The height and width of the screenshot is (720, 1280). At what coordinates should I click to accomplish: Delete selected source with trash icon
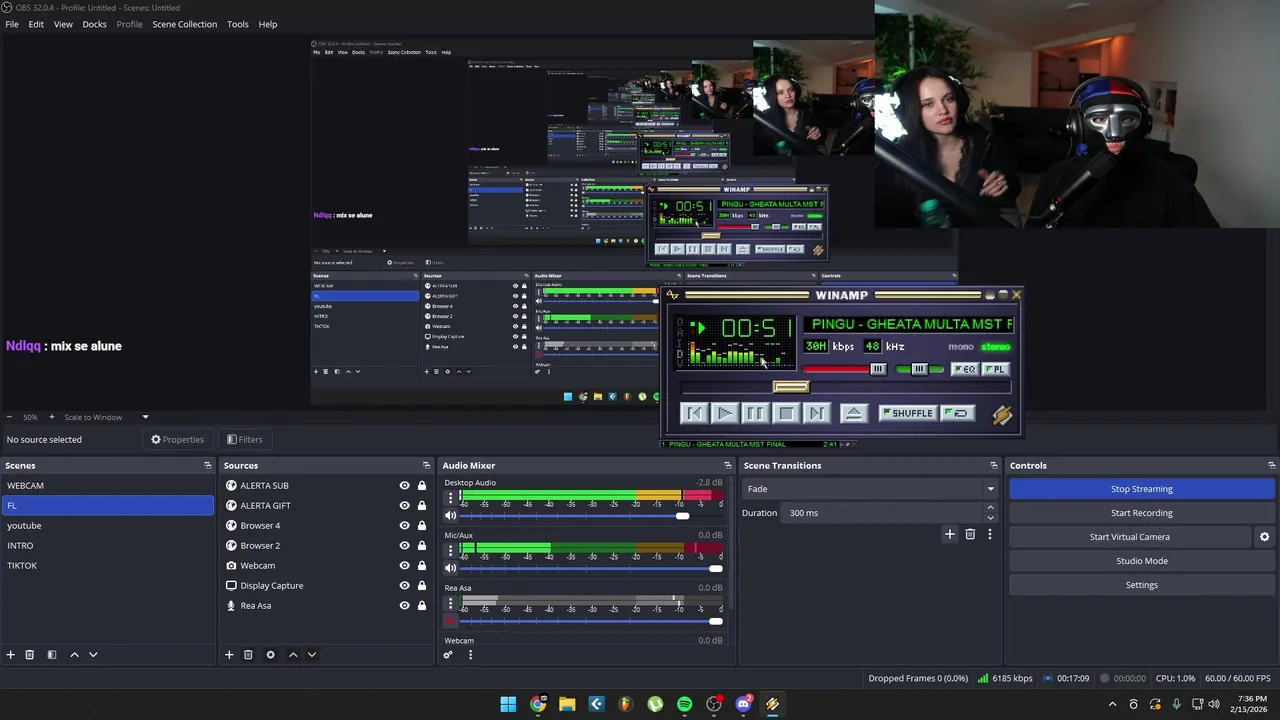pos(248,655)
